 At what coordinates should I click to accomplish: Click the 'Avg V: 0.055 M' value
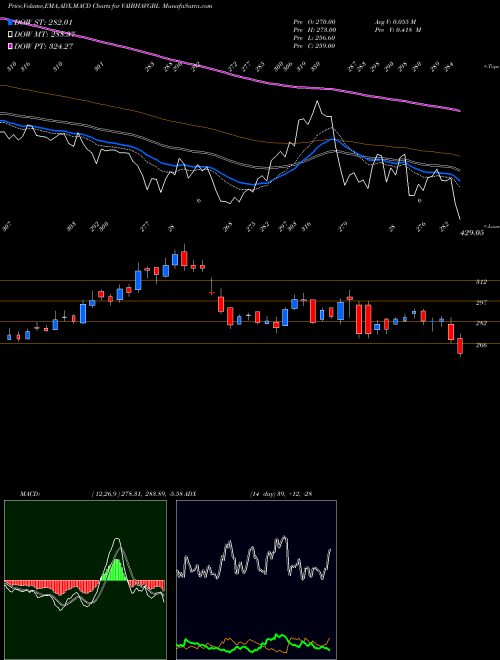pos(397,22)
